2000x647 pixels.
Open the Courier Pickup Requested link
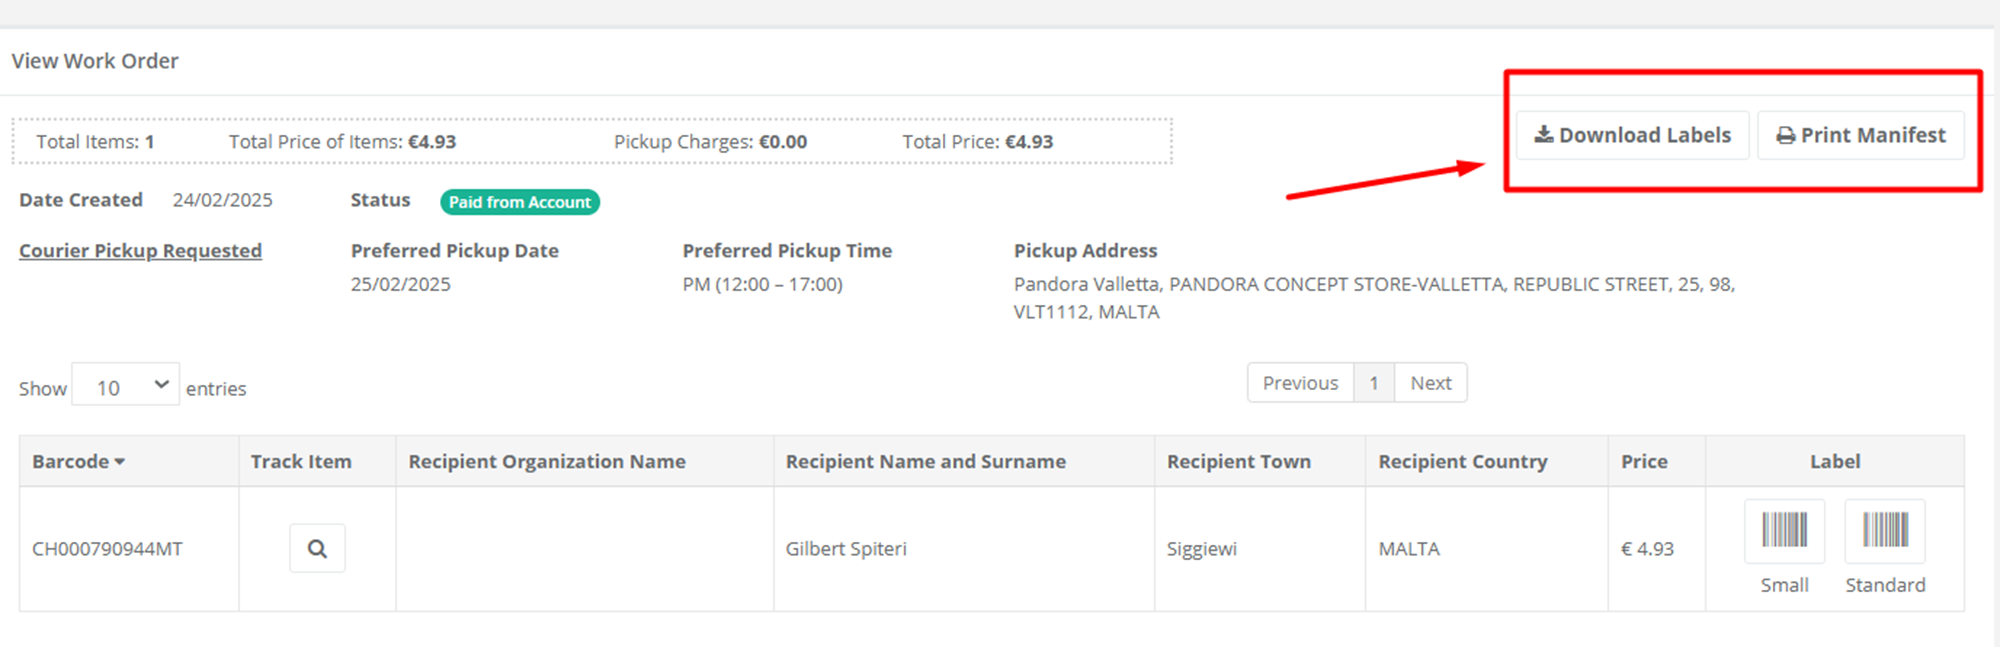pyautogui.click(x=140, y=251)
